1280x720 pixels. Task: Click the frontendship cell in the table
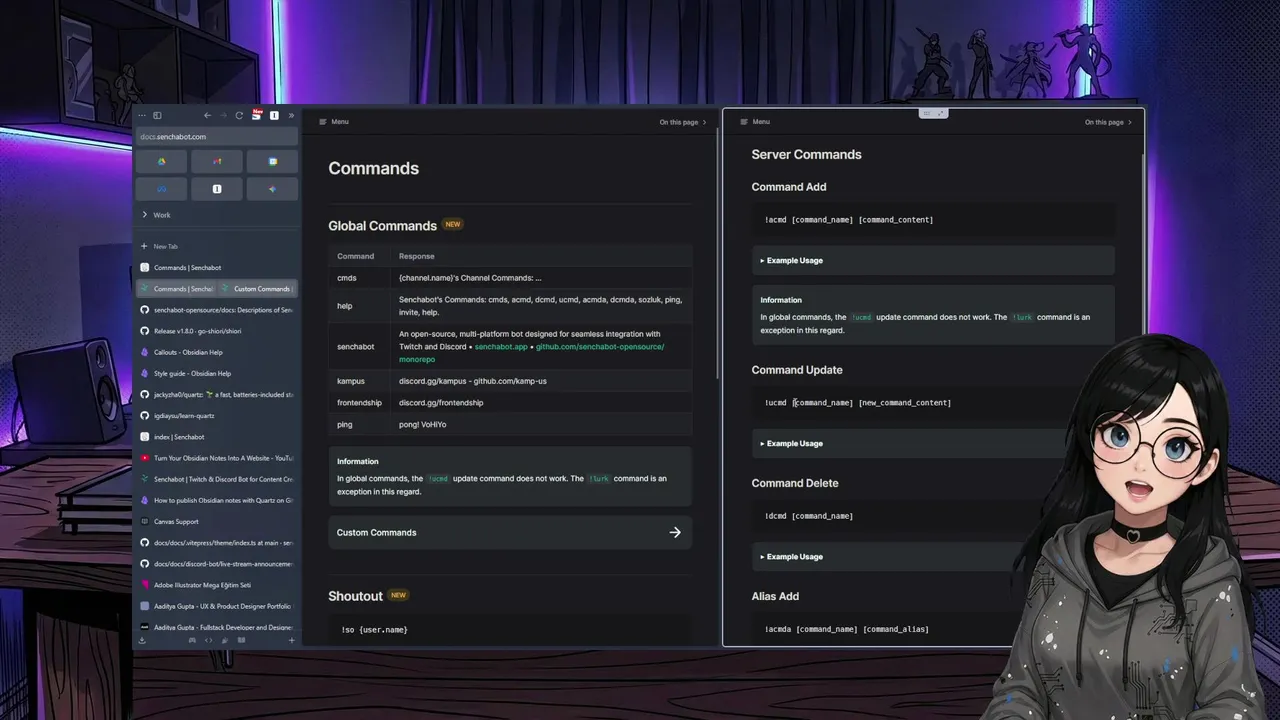click(359, 402)
